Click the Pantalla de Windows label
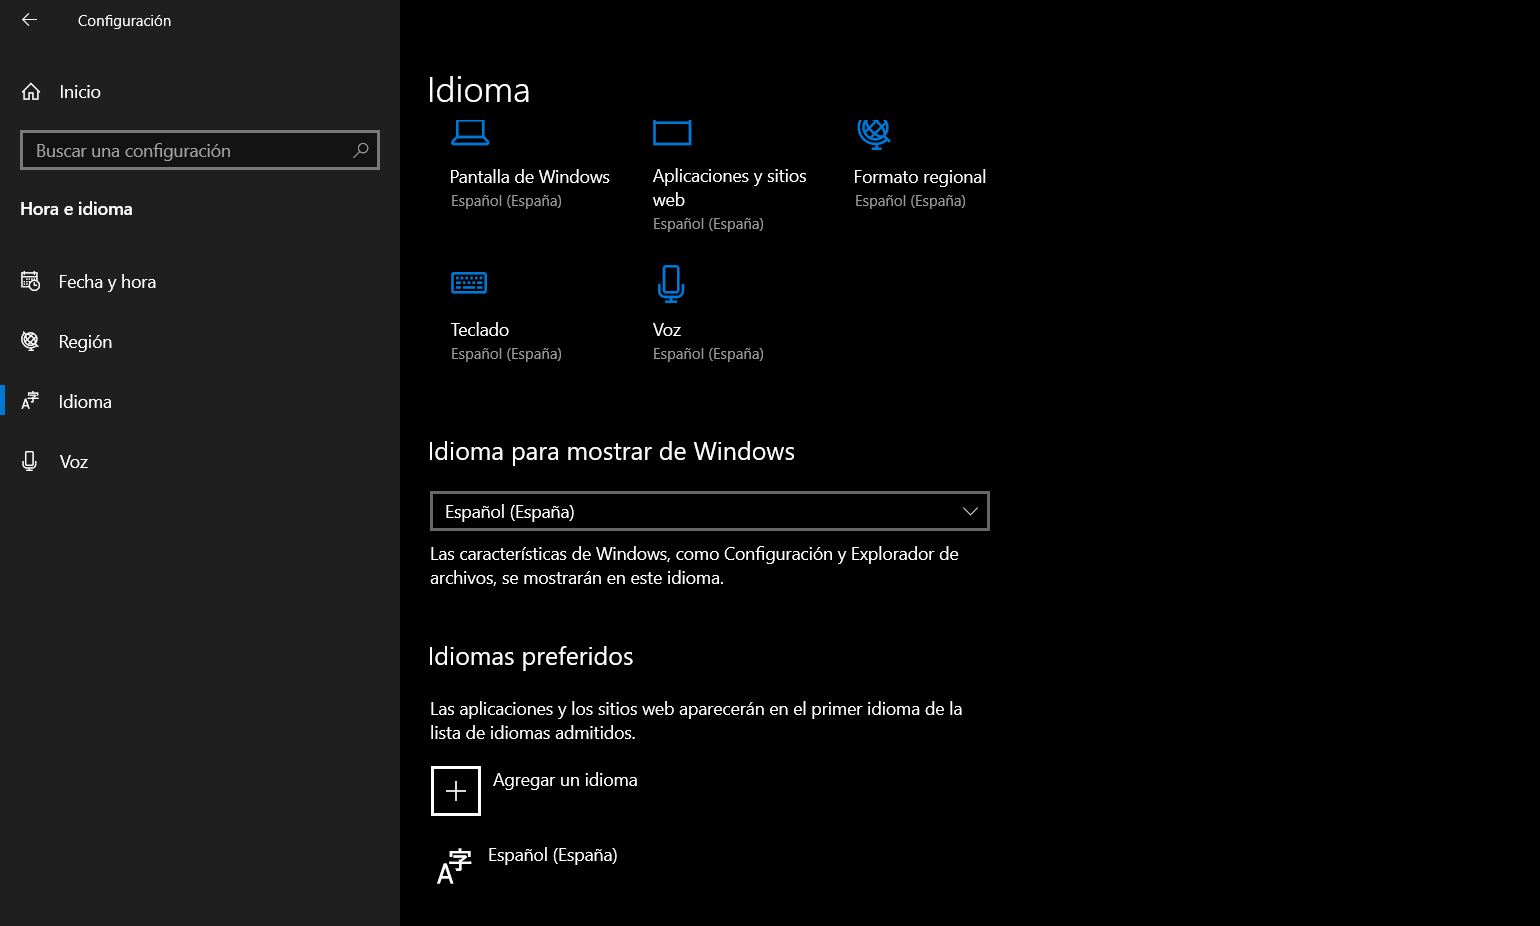 tap(530, 177)
